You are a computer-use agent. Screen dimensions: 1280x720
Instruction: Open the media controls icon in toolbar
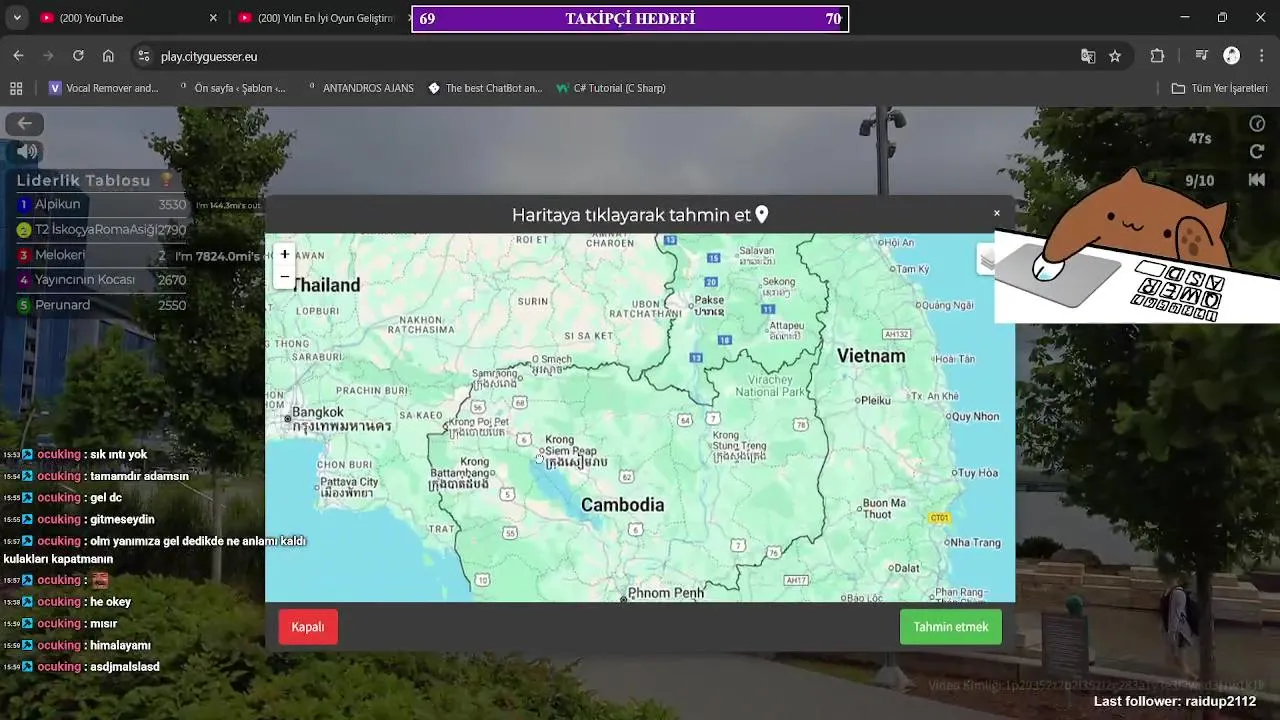pos(1202,56)
